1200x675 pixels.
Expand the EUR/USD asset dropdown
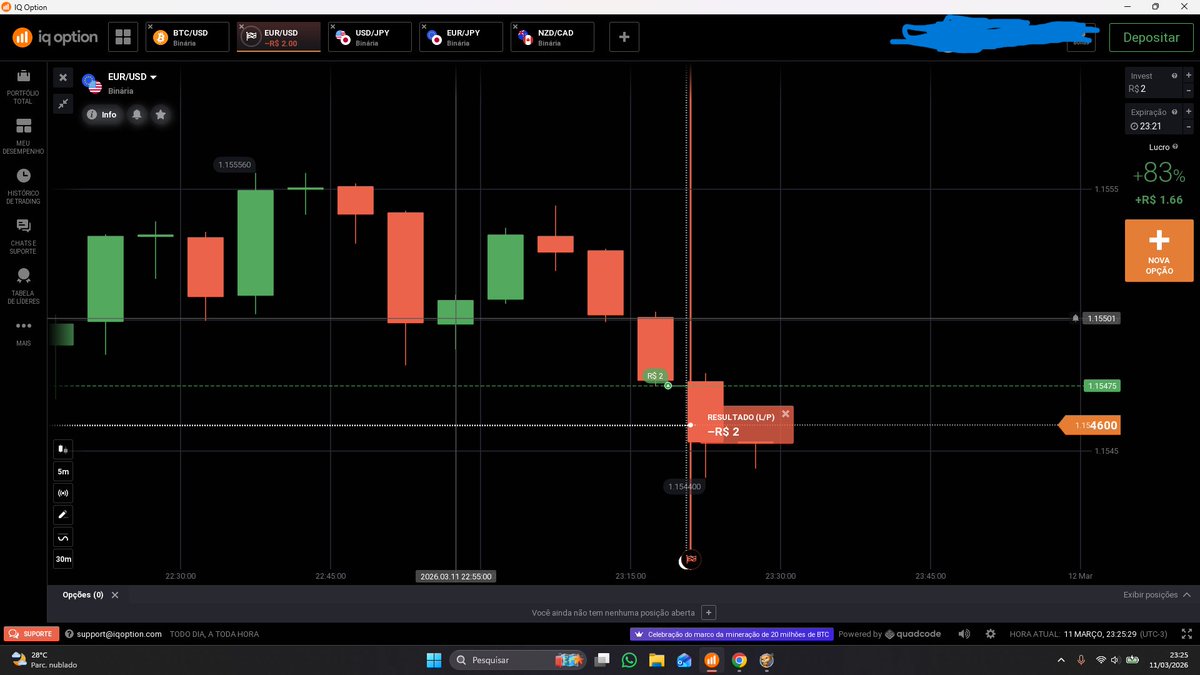click(x=154, y=77)
